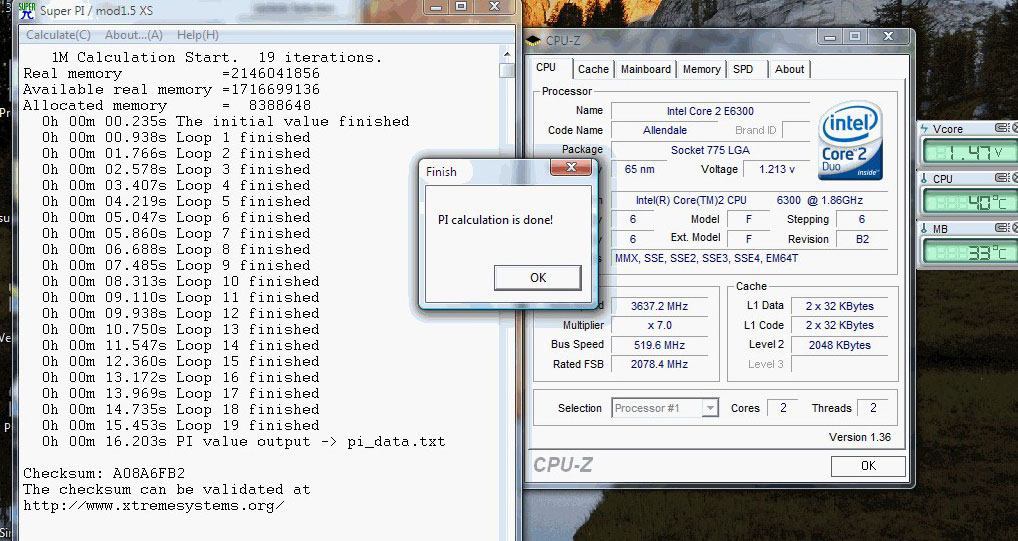This screenshot has height=541, width=1018.
Task: Click the Super PI vertical scrollbar thumb
Action: click(x=506, y=70)
